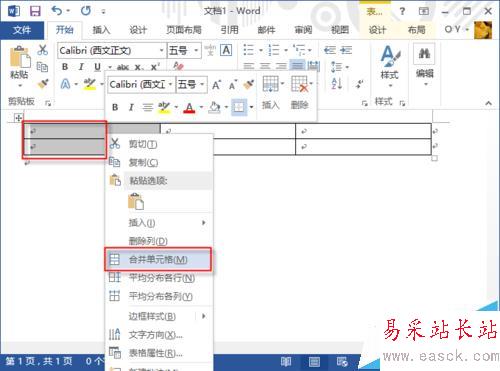The height and width of the screenshot is (371, 500).
Task: Click the borders icon in mini toolbar
Action: [239, 107]
